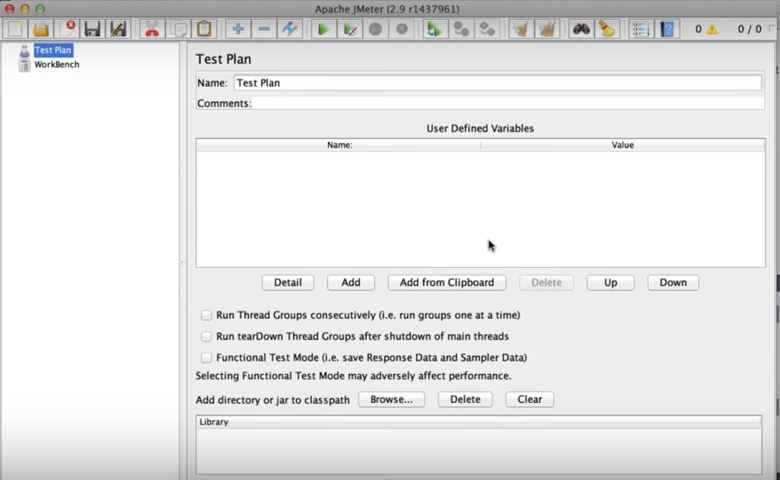Enable Functional Test Mode checkbox

[206, 357]
